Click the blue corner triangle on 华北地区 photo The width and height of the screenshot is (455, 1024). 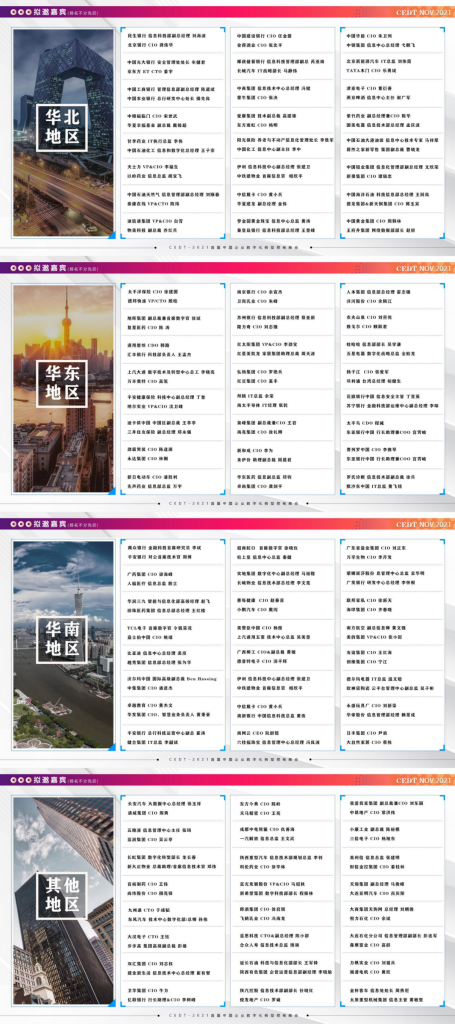click(111, 235)
